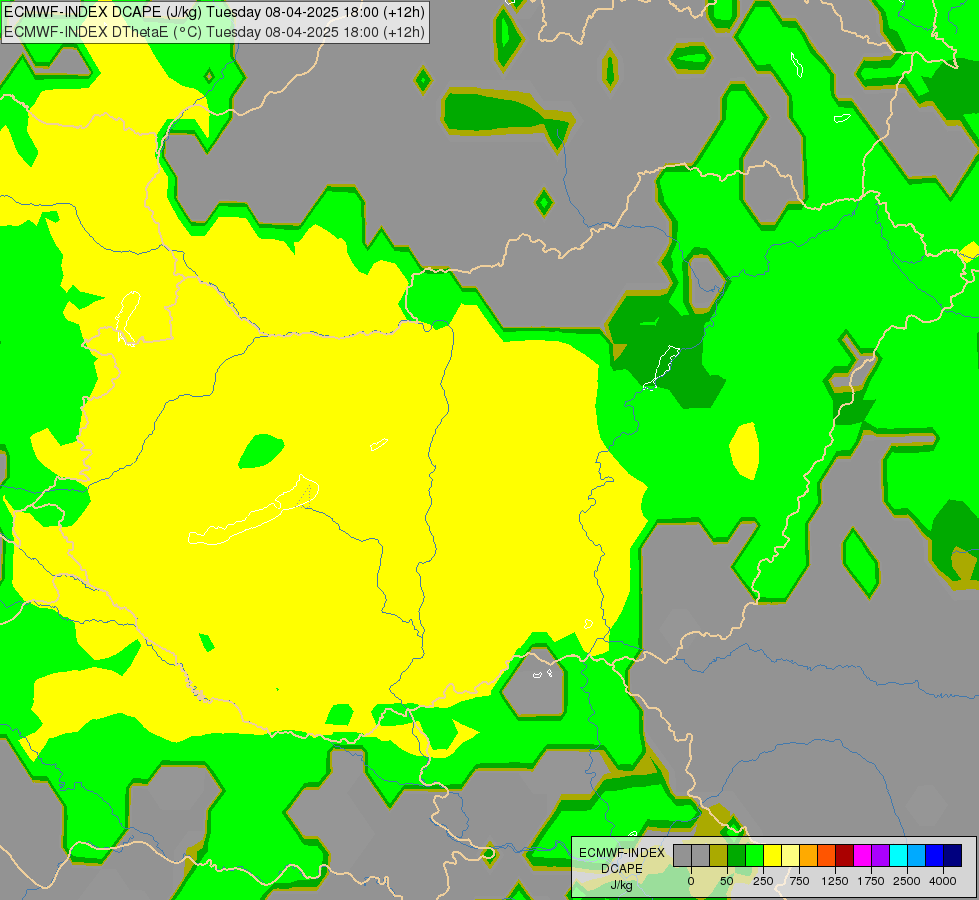The width and height of the screenshot is (979, 900).
Task: Select the orange legend swatch
Action: point(809,855)
